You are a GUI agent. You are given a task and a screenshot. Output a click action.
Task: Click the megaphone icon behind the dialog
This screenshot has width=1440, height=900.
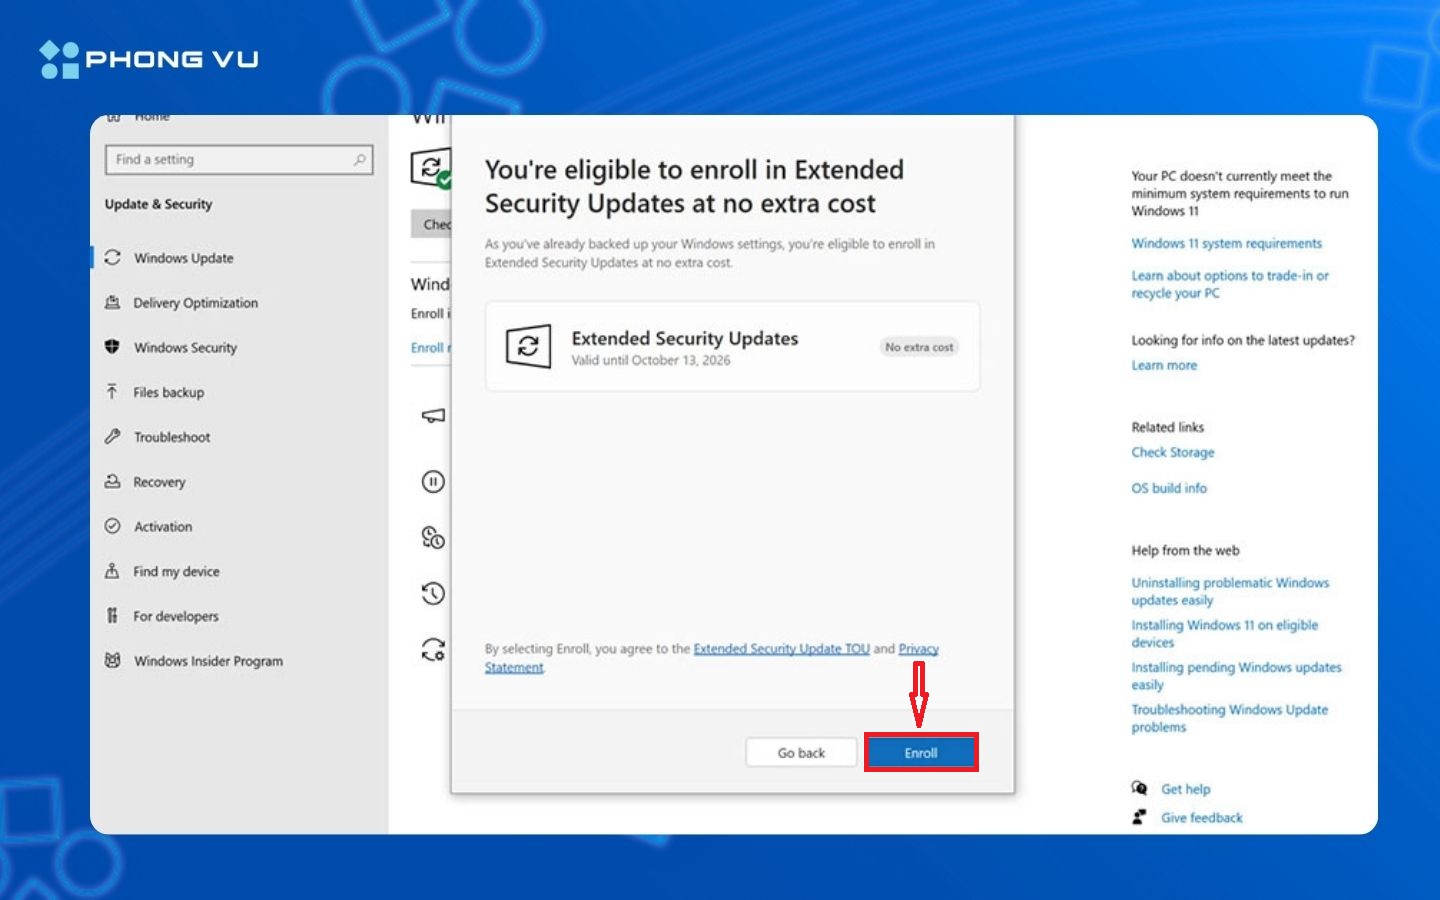(433, 416)
